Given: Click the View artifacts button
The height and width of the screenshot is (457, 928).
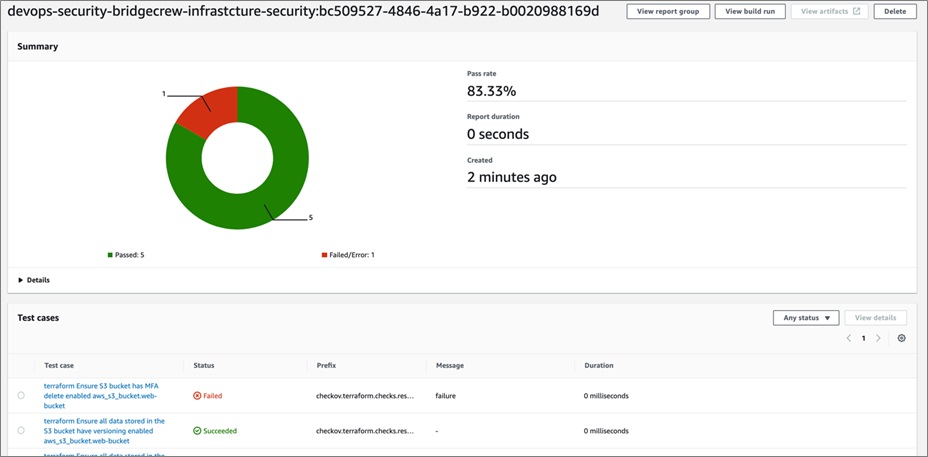Looking at the screenshot, I should (x=830, y=11).
